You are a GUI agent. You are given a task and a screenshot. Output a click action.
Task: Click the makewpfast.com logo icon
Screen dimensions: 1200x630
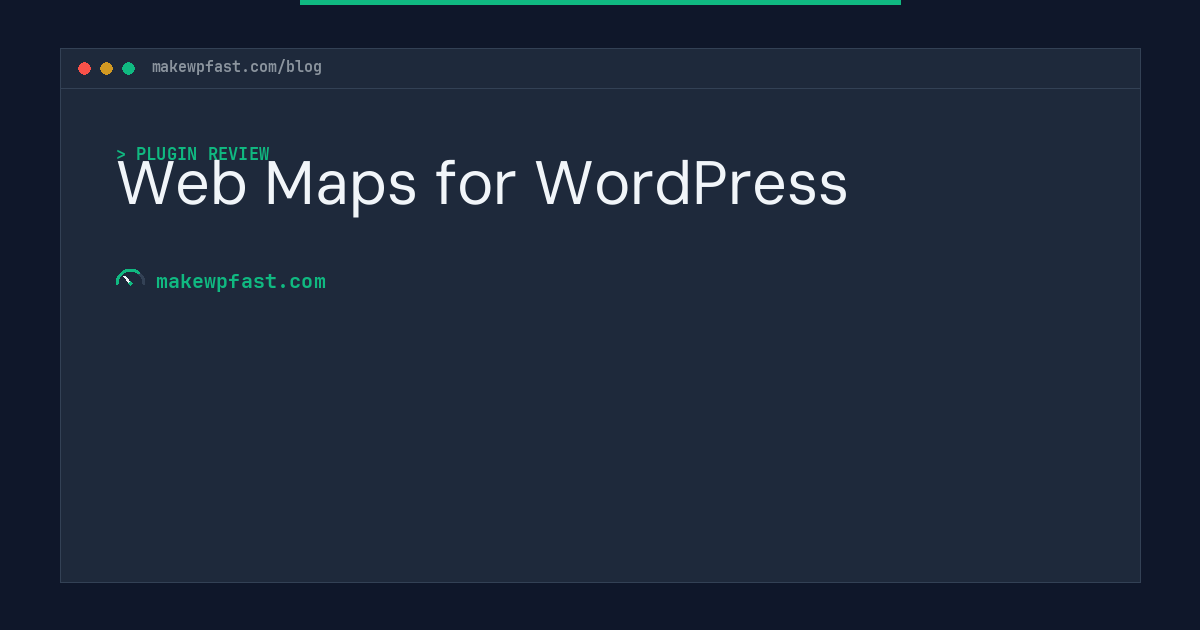130,278
